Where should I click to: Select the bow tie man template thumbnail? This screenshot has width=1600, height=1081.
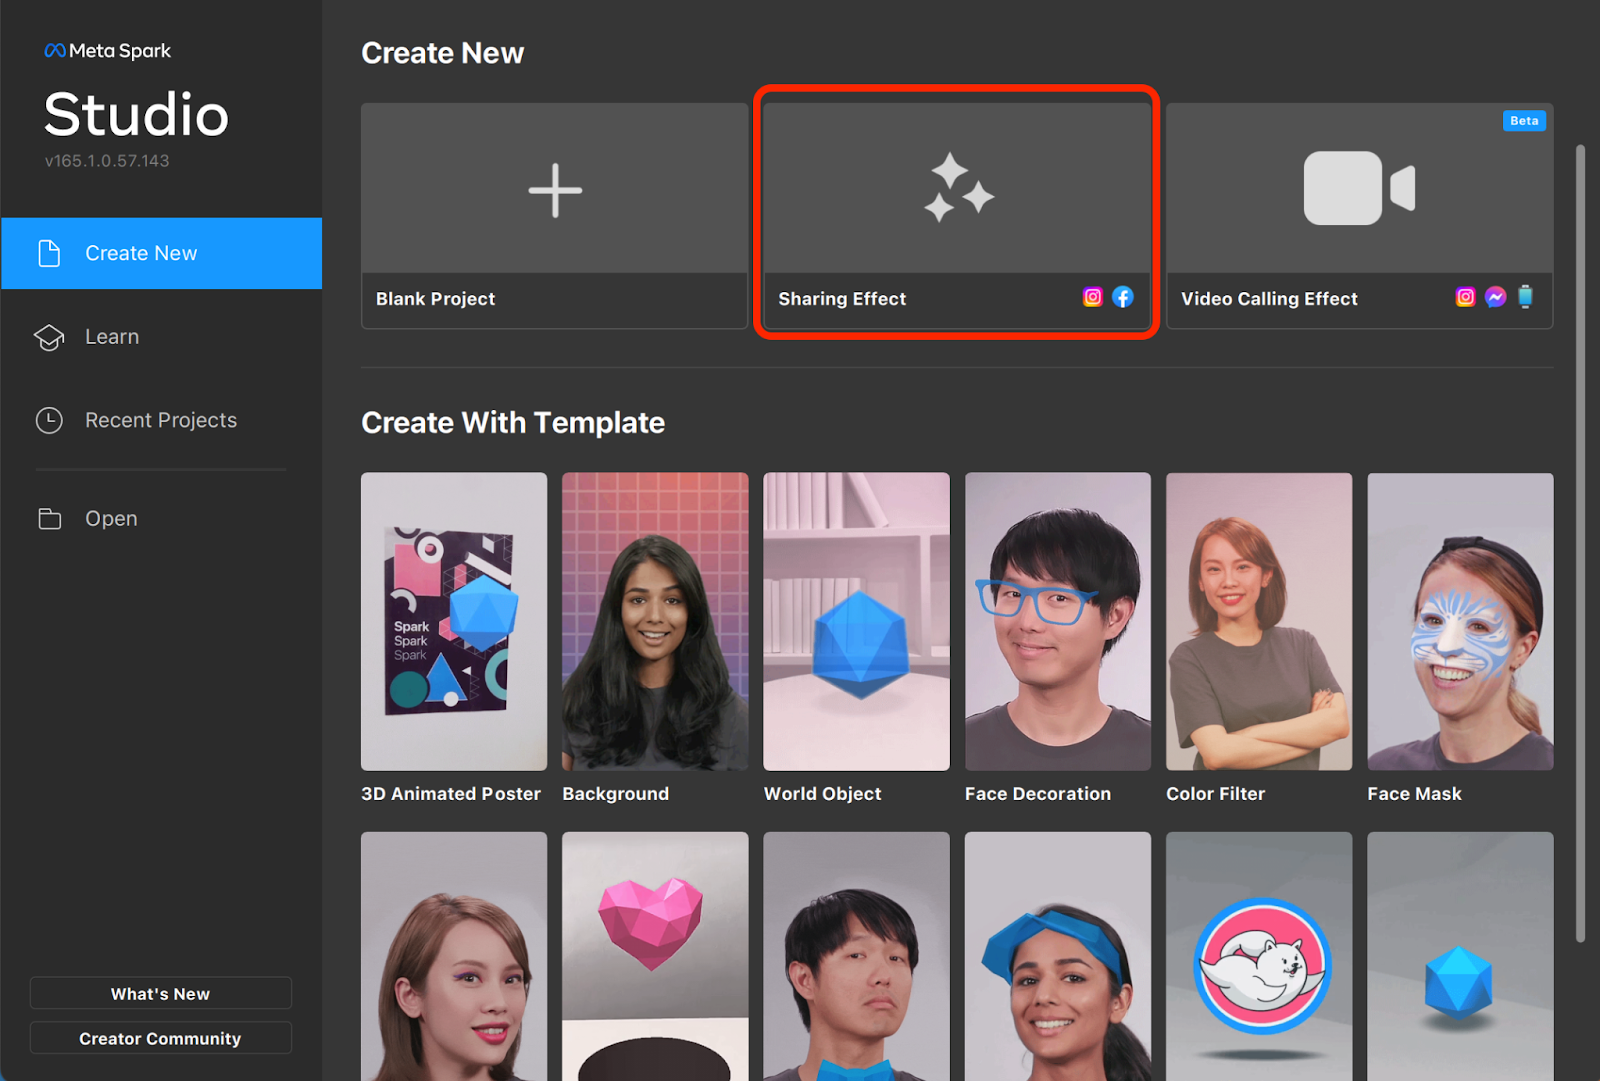pyautogui.click(x=856, y=956)
